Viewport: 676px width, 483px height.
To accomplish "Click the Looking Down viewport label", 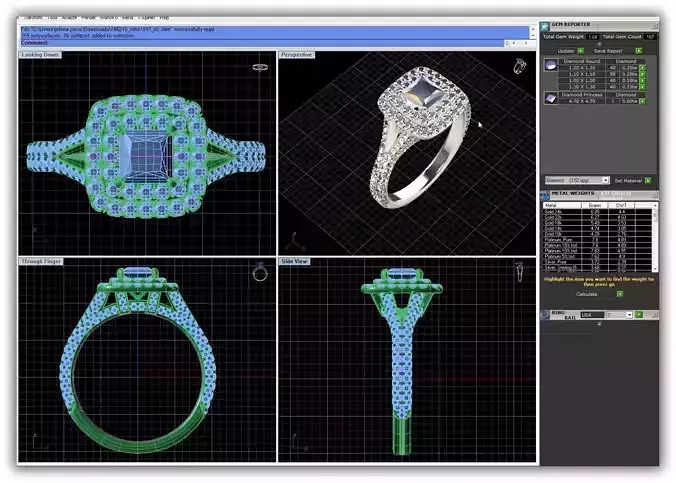I will pos(41,55).
